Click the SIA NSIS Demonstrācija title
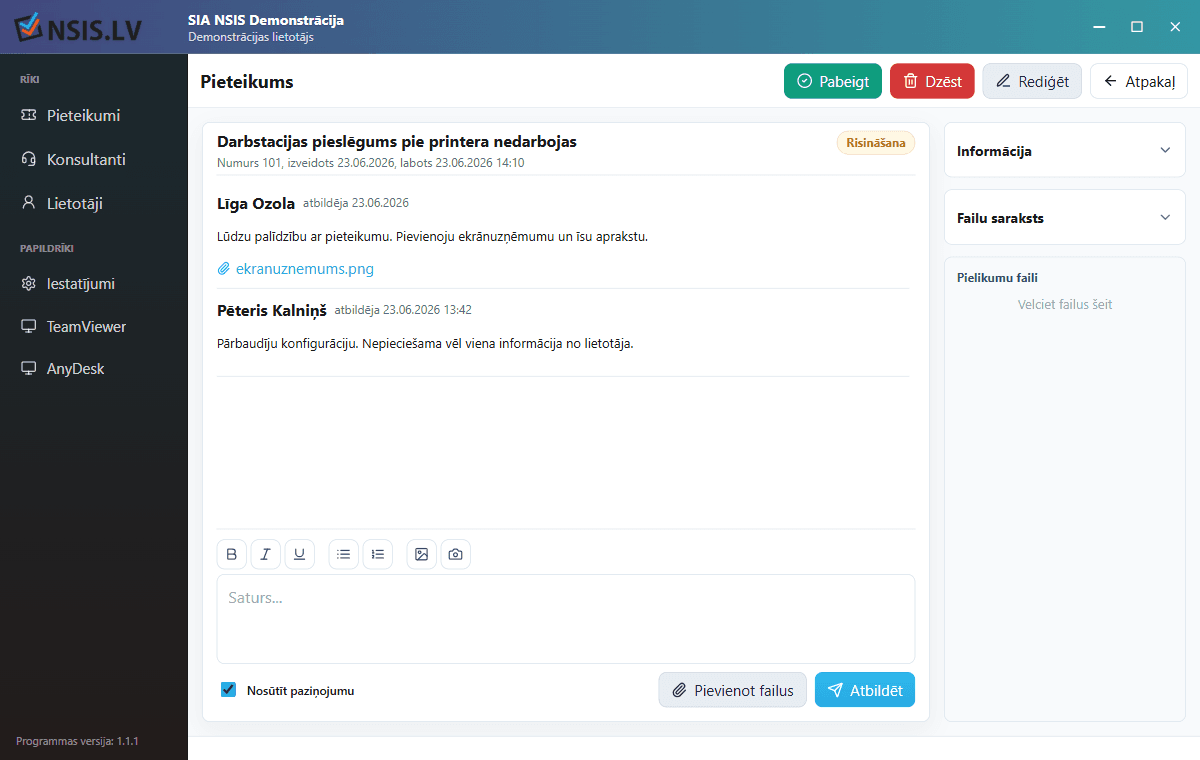Image resolution: width=1200 pixels, height=760 pixels. click(x=266, y=20)
